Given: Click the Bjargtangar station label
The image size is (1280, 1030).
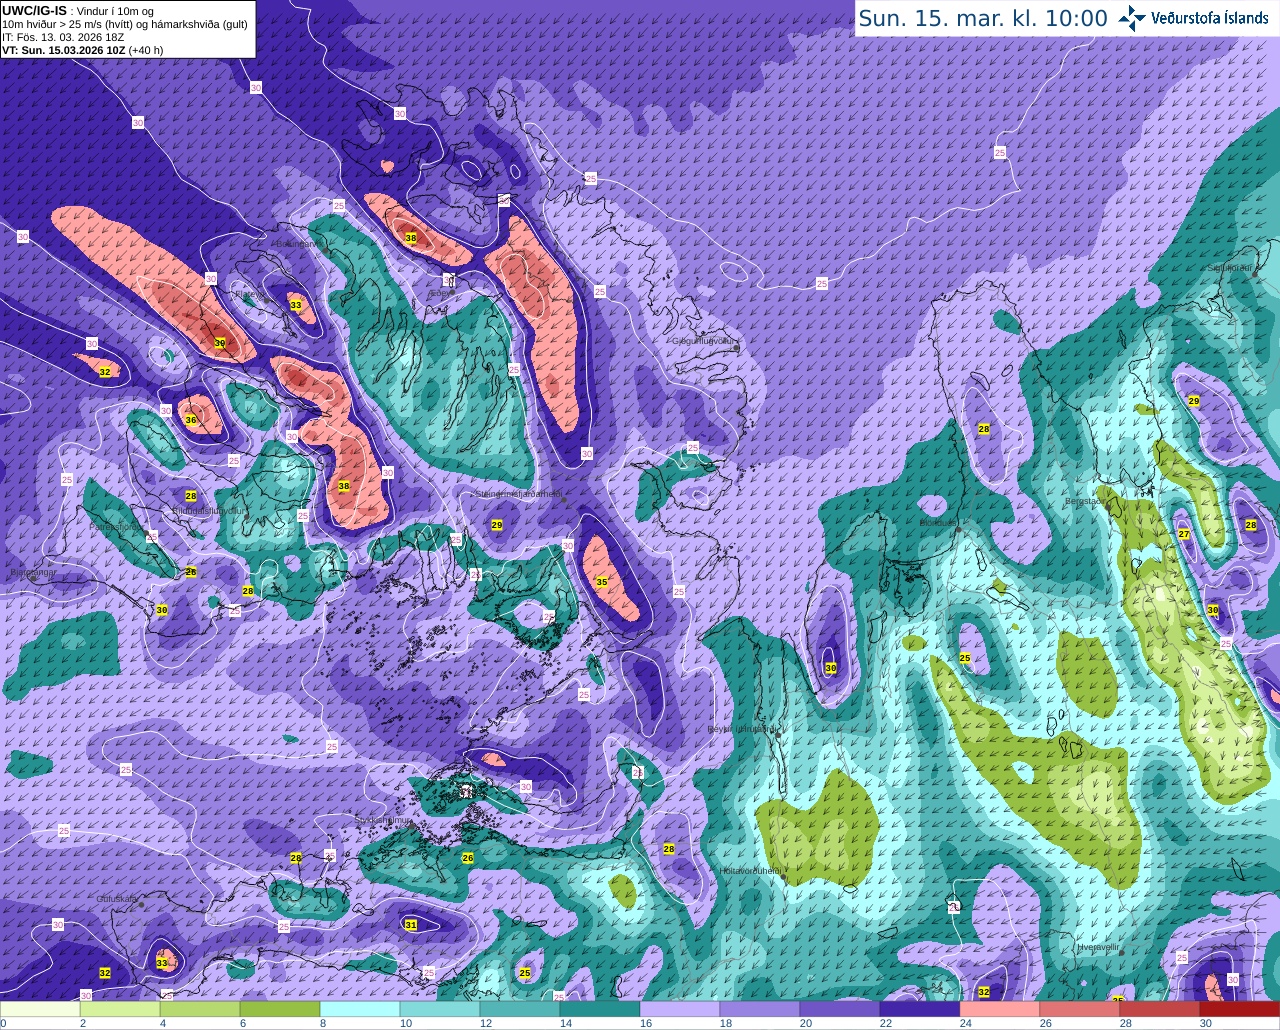Looking at the screenshot, I should [x=33, y=573].
